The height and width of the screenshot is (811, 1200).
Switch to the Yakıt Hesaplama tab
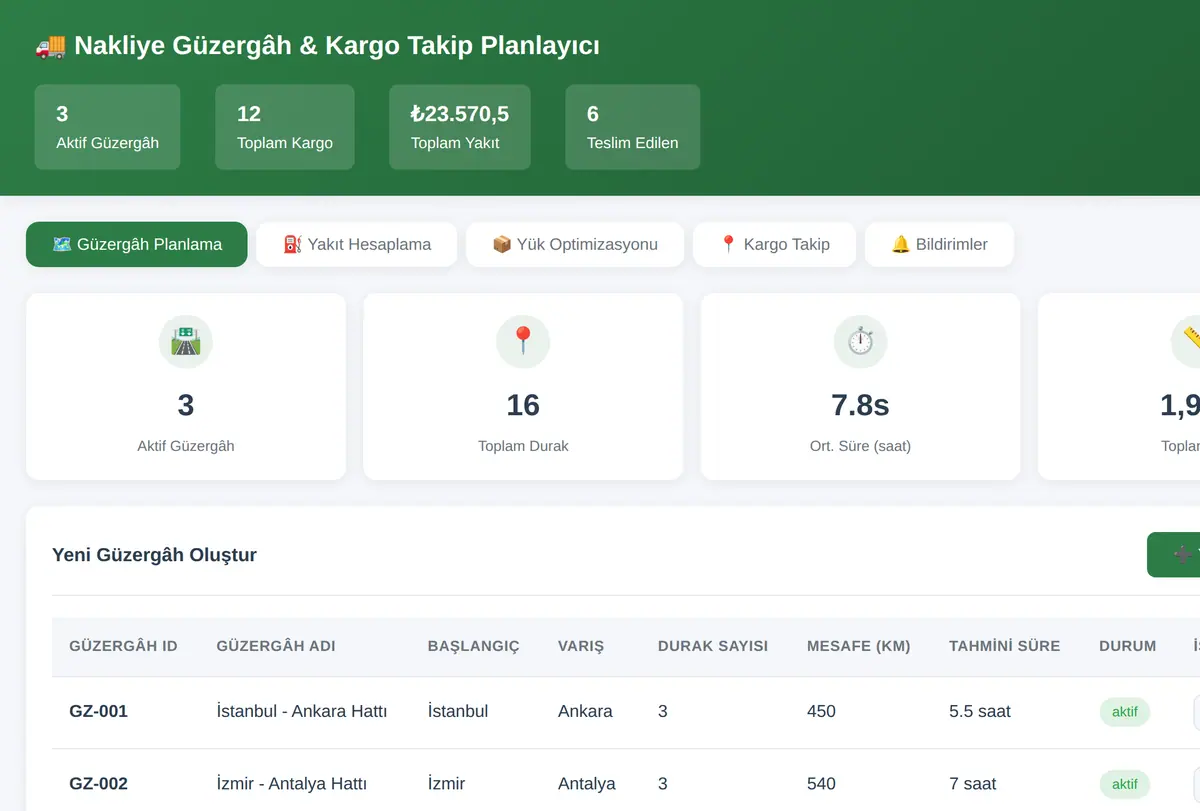coord(356,244)
